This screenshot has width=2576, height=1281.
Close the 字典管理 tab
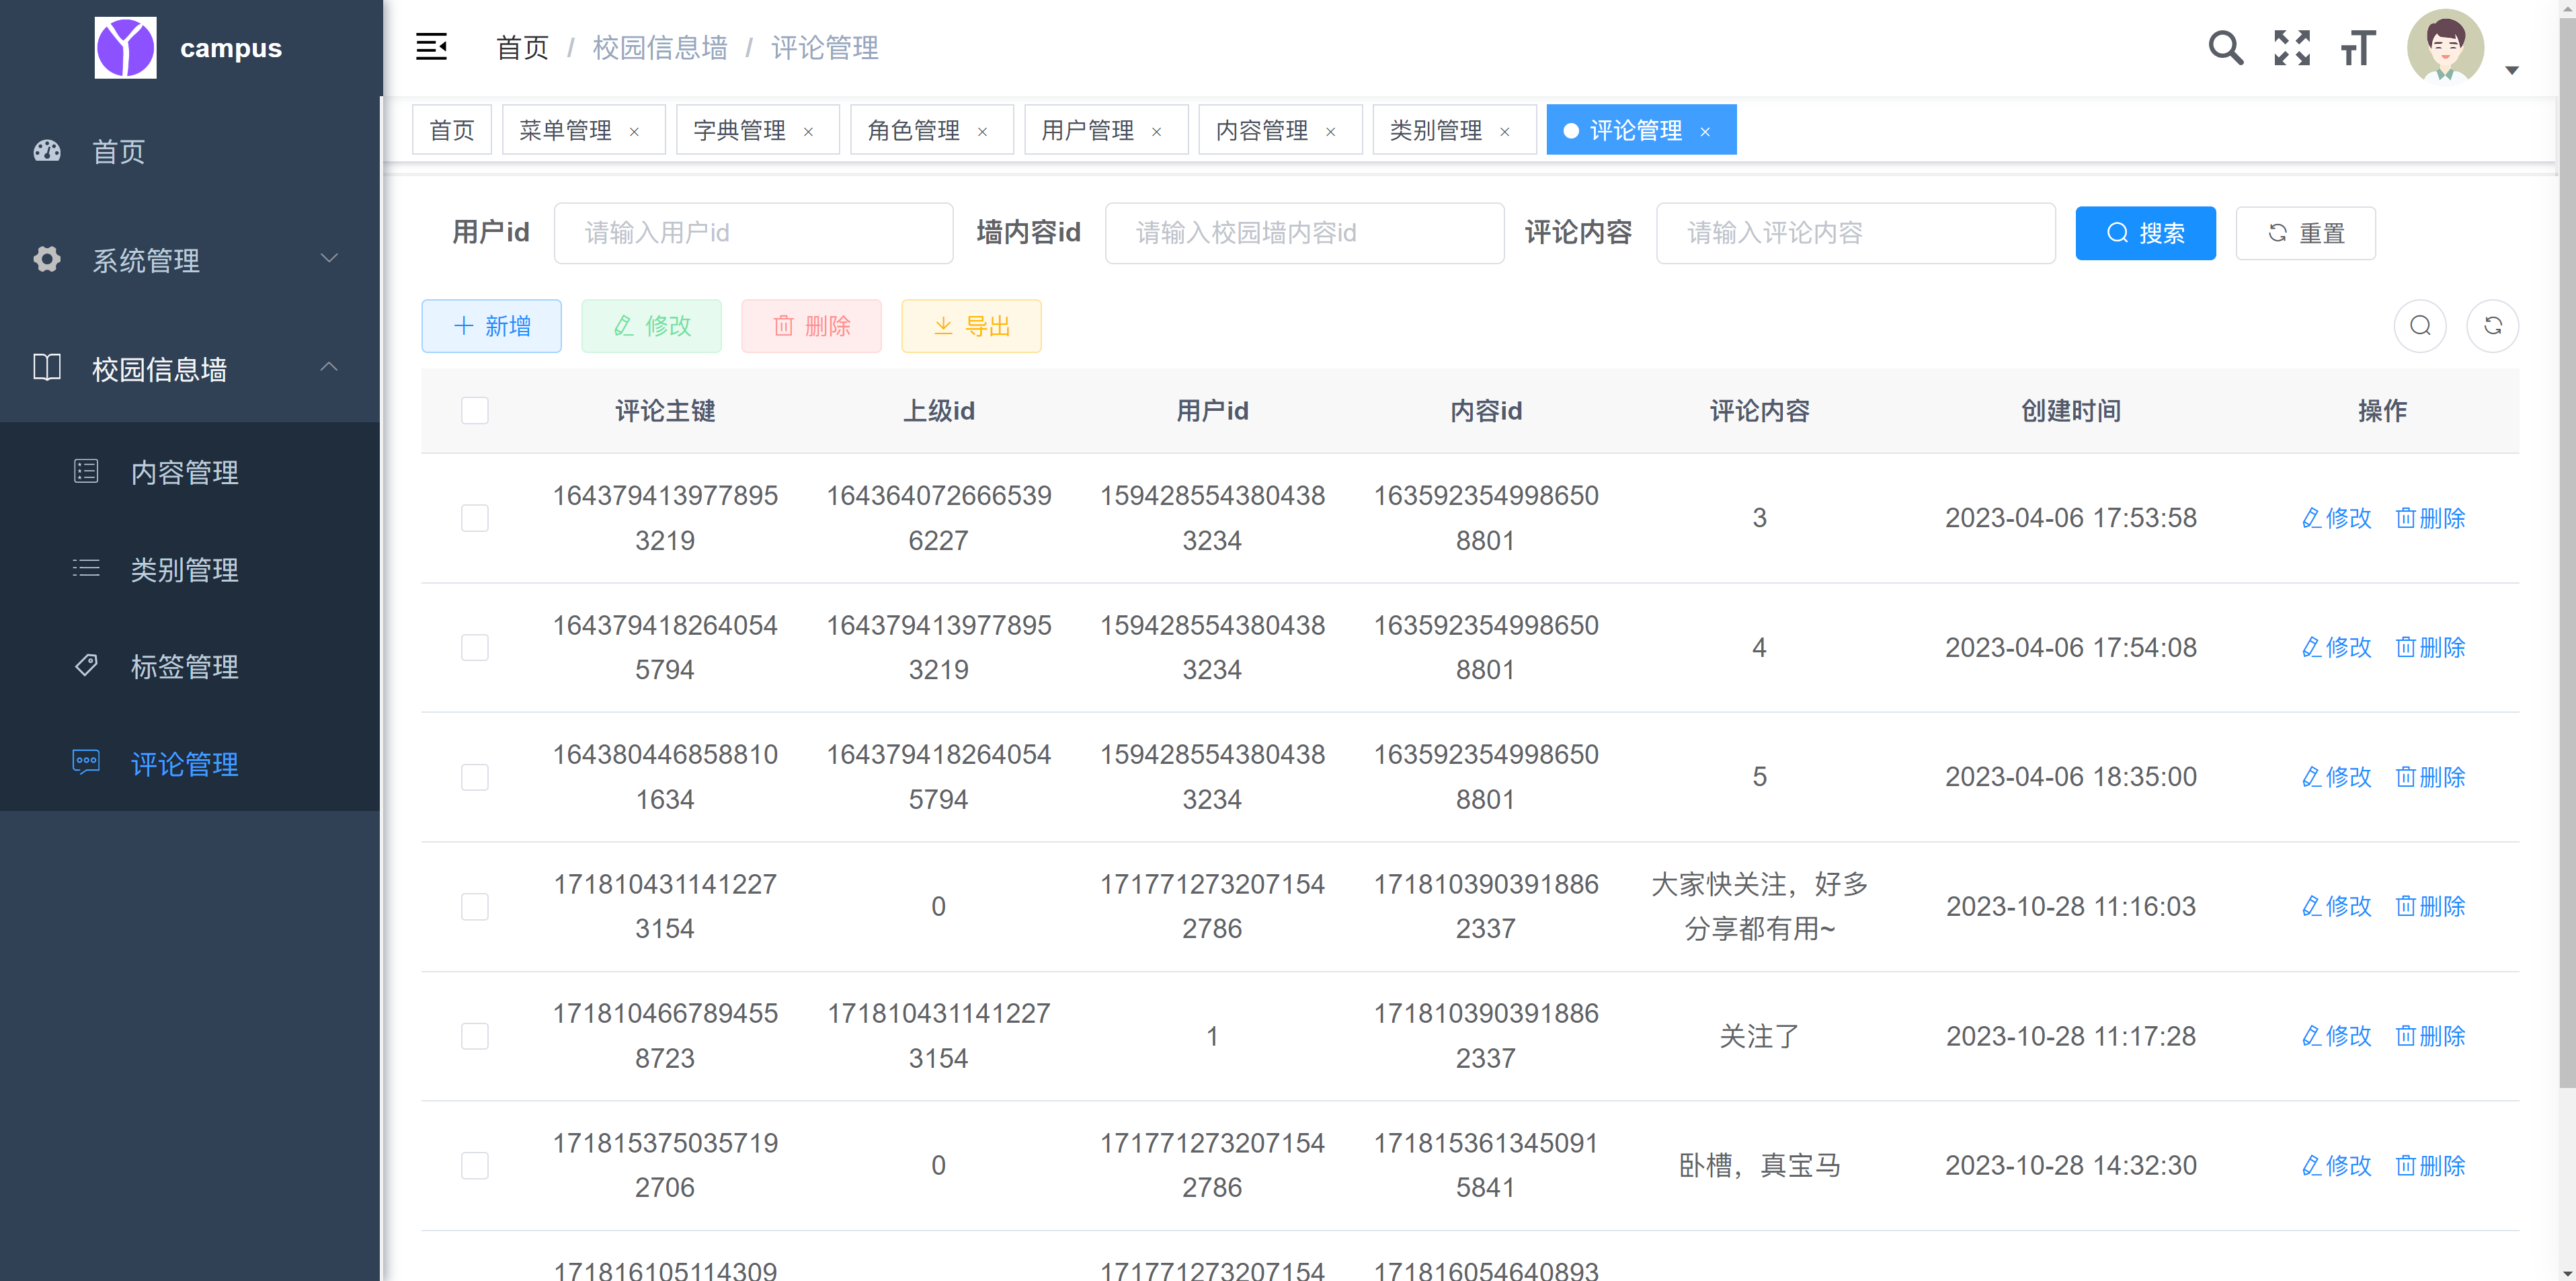(808, 131)
